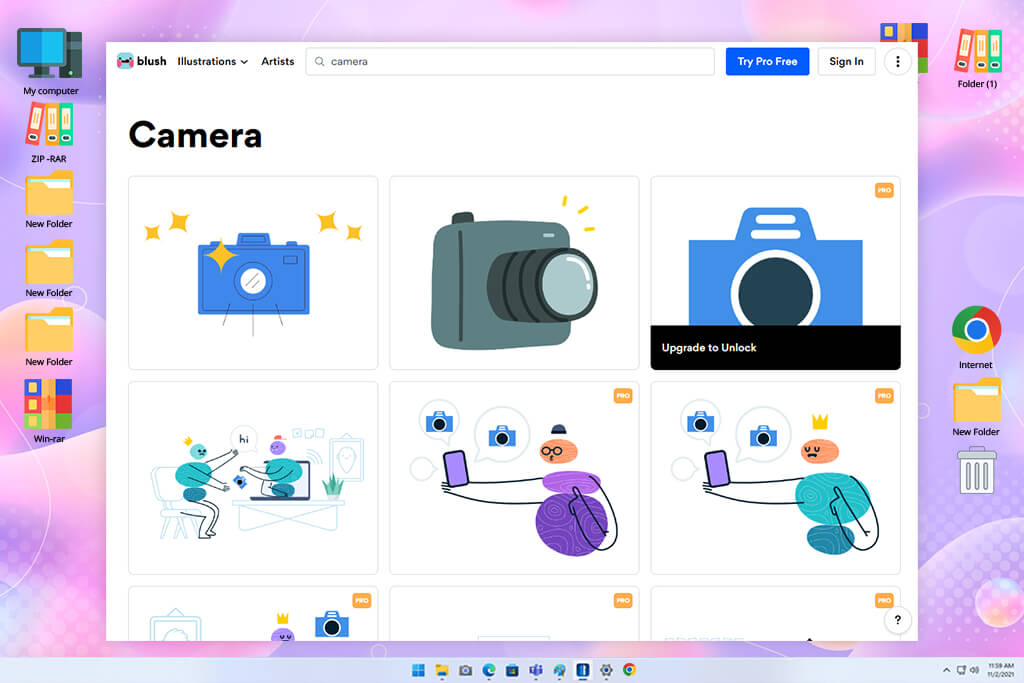Click the blush logo
Image resolution: width=1024 pixels, height=683 pixels.
tap(141, 61)
